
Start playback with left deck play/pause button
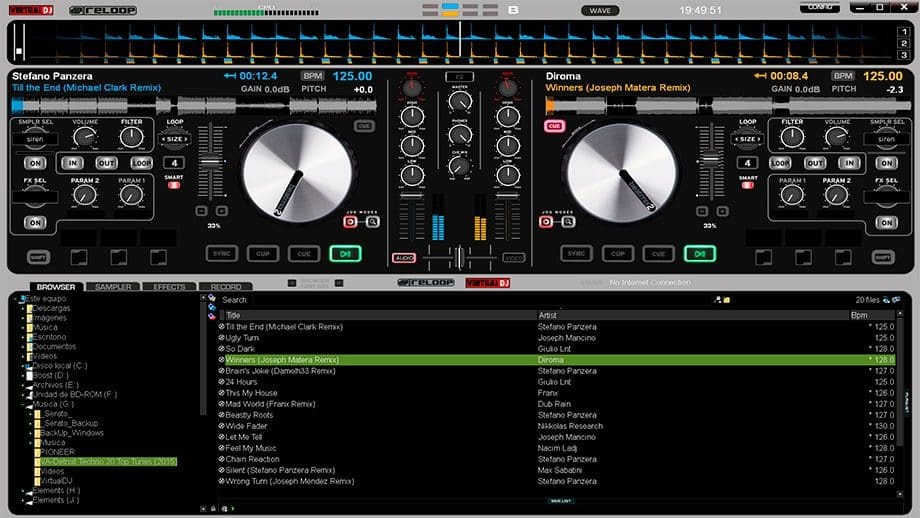pyautogui.click(x=346, y=254)
